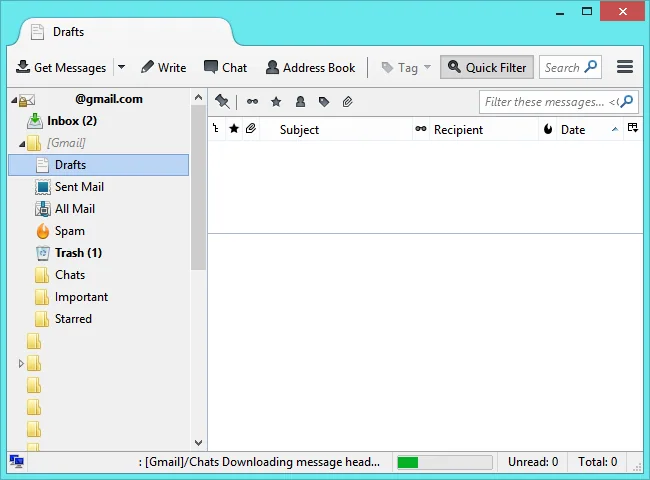Open the Chats folder

pos(99,275)
